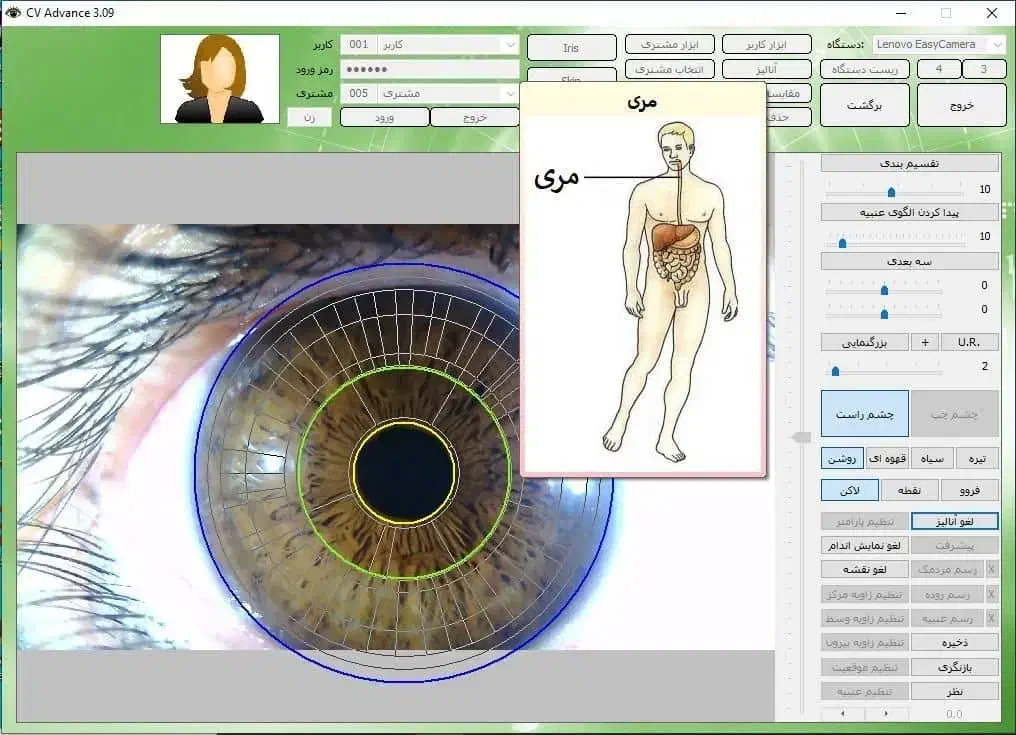Viewport: 1016px width, 735px height.
Task: Click the right arrow stepper at bottom
Action: [x=887, y=714]
